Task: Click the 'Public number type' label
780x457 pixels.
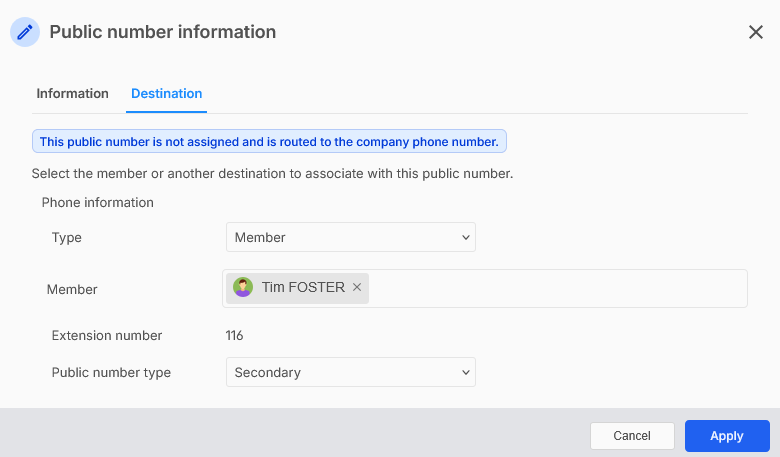Action: (111, 372)
